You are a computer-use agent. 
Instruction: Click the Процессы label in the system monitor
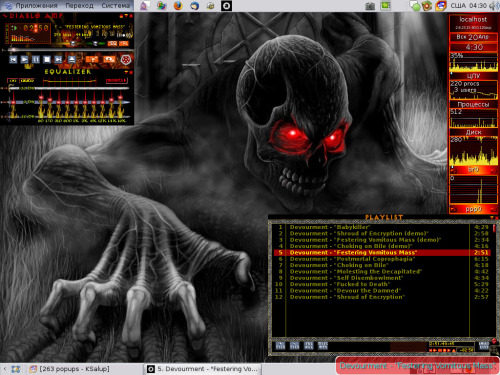(473, 104)
